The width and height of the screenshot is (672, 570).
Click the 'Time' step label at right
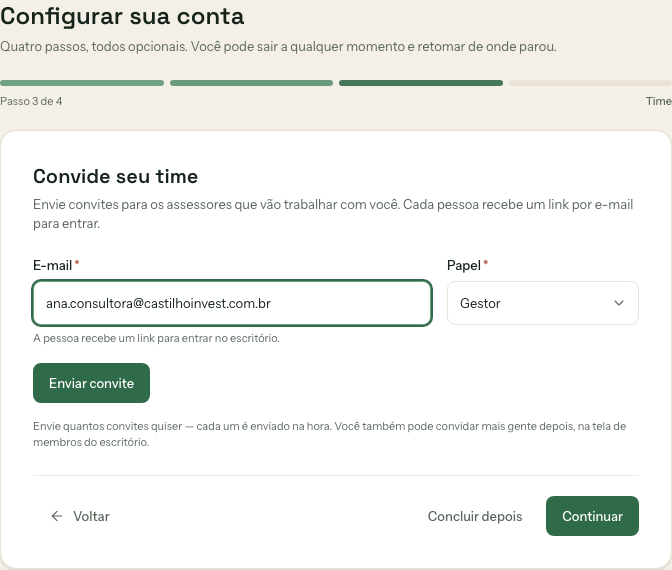click(659, 101)
